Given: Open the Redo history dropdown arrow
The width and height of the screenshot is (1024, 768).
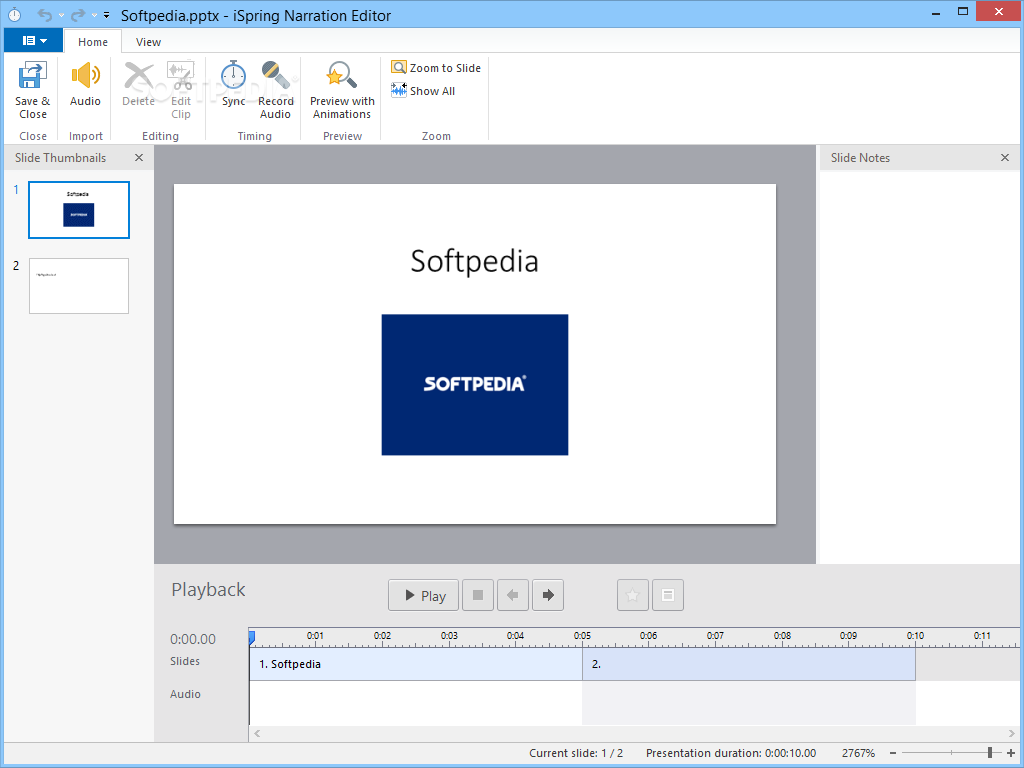Looking at the screenshot, I should tap(94, 14).
